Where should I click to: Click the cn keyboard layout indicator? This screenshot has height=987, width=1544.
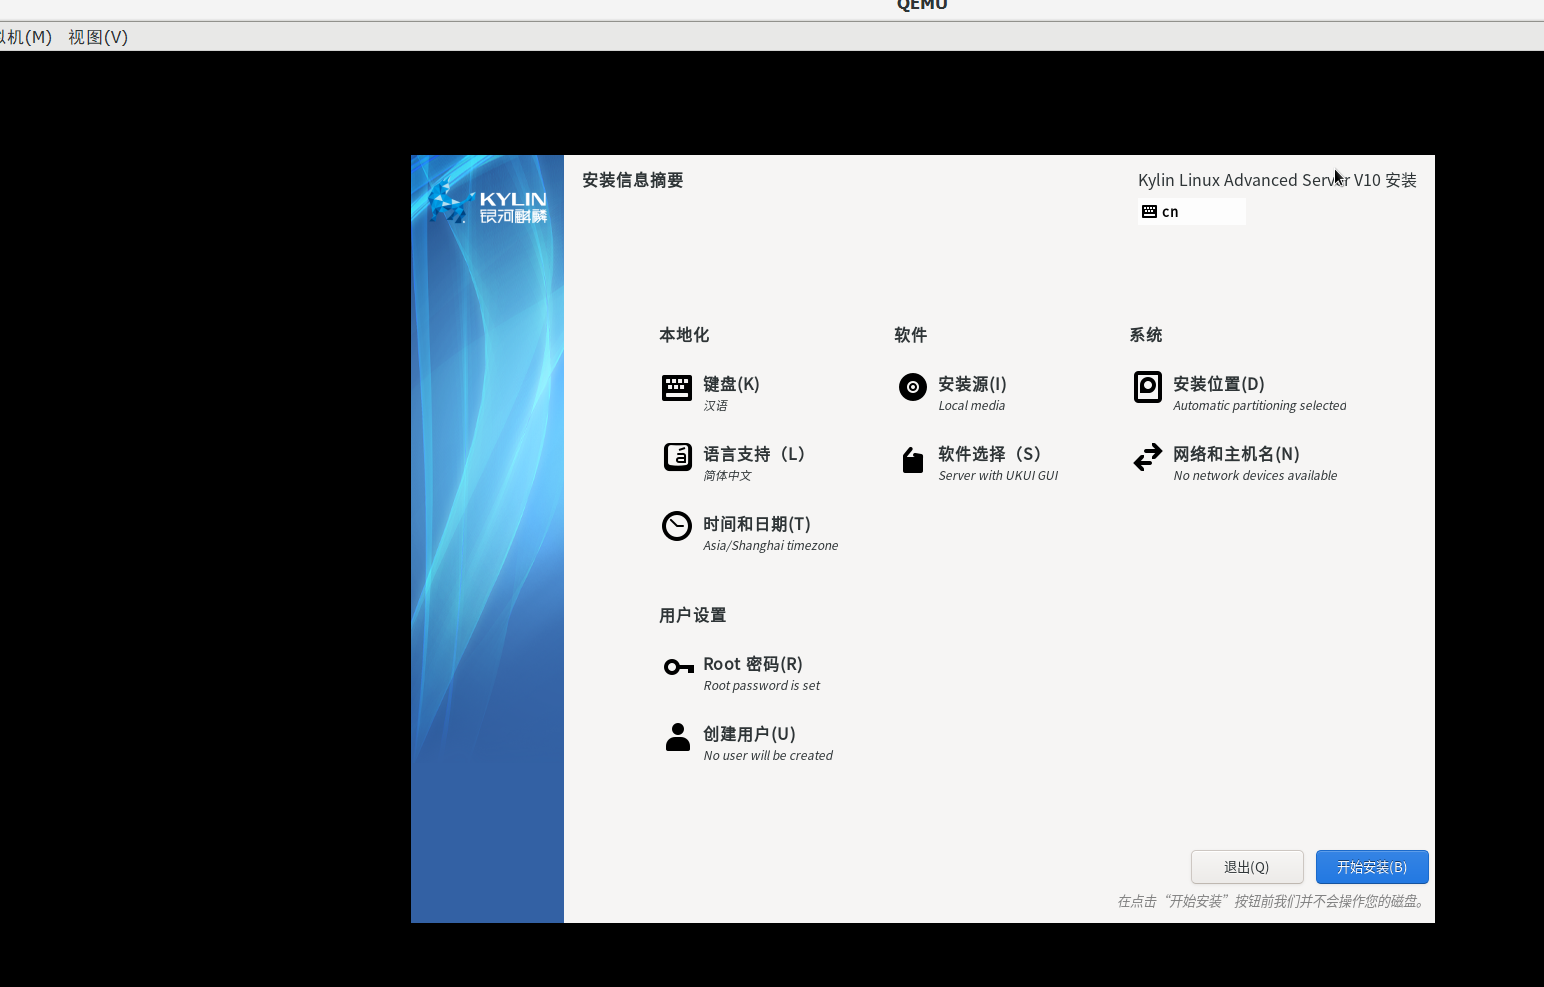pyautogui.click(x=1192, y=212)
